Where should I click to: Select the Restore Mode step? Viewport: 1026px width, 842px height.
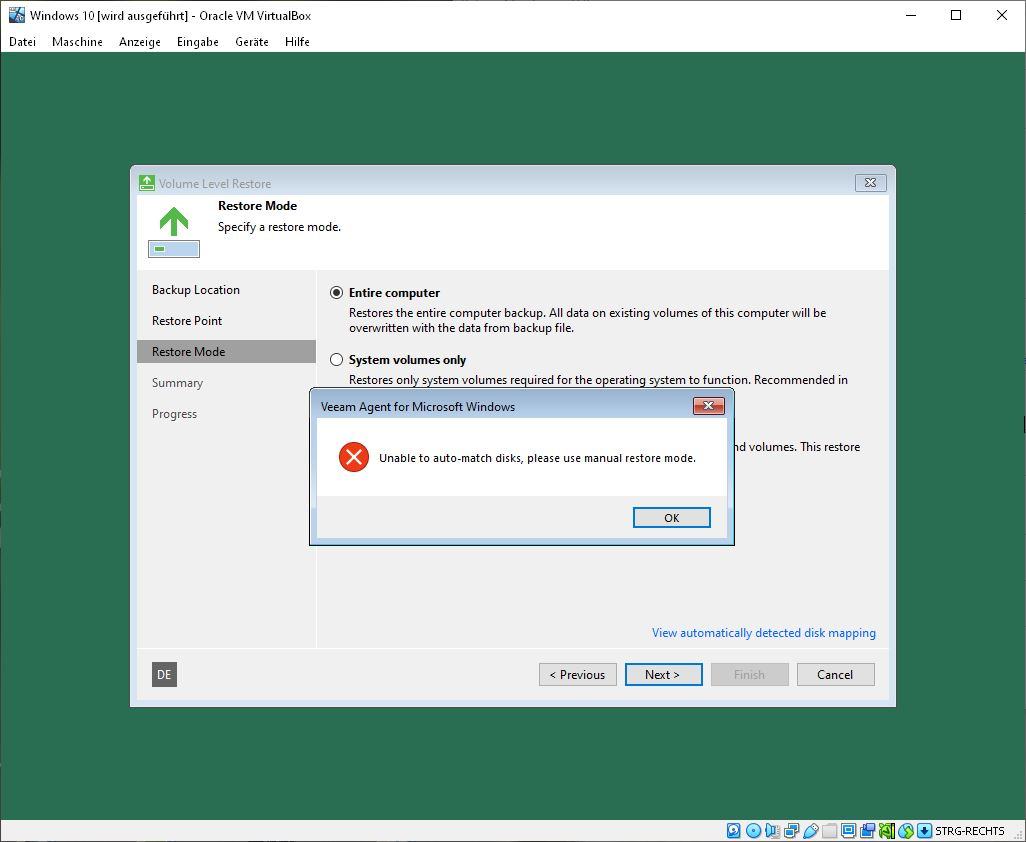(226, 351)
